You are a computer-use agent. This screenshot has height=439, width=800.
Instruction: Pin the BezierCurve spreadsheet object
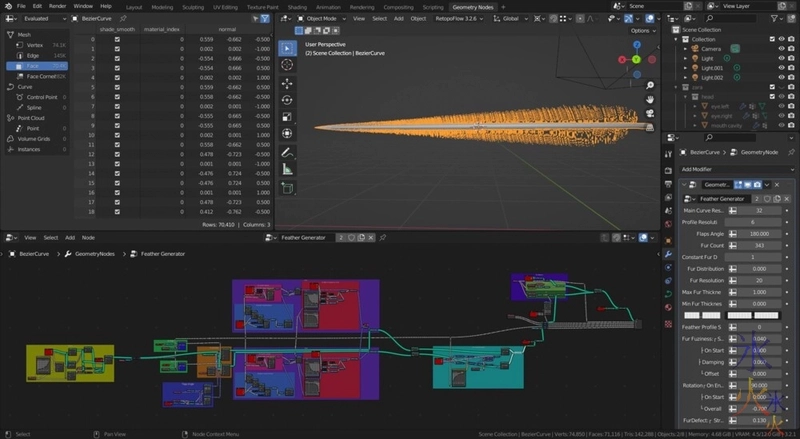[x=123, y=18]
